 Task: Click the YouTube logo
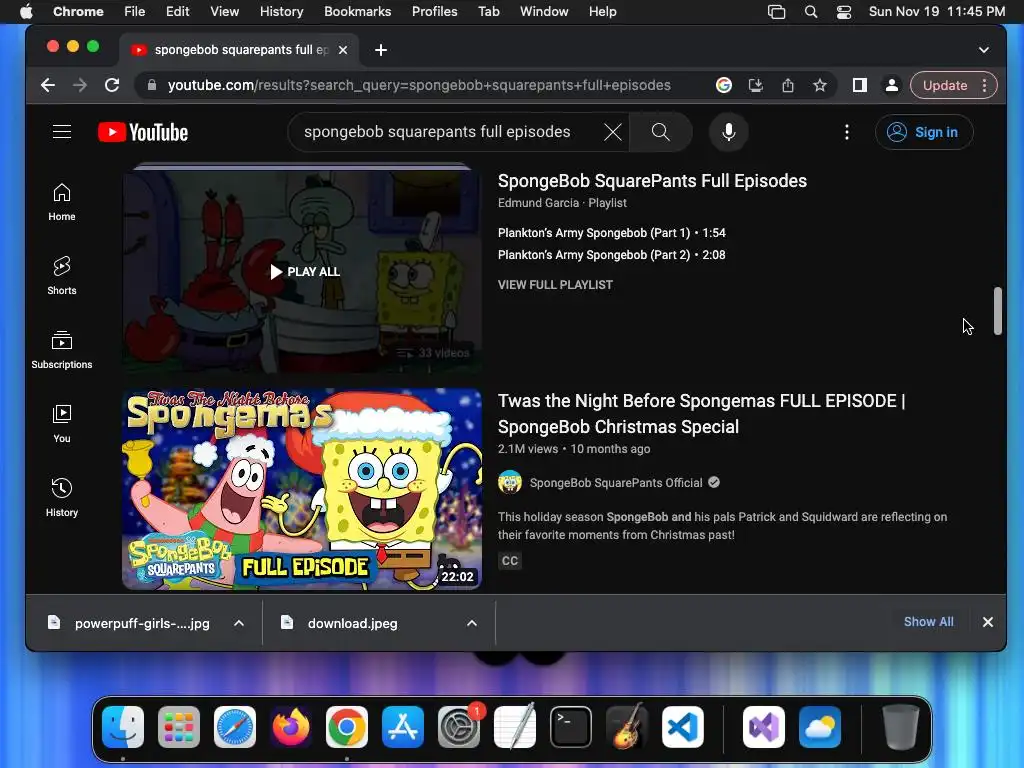click(143, 133)
